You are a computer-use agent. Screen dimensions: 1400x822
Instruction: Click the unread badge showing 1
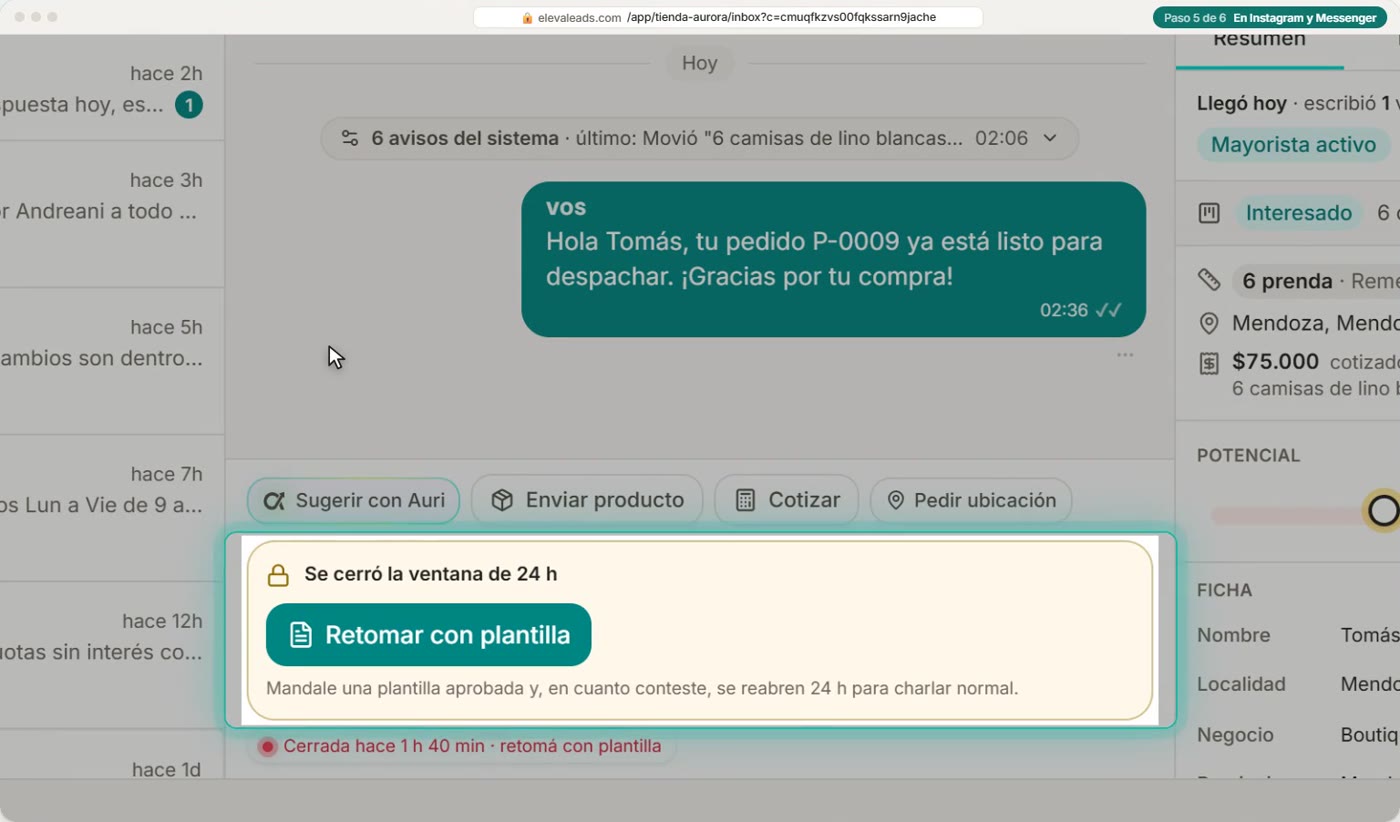[x=189, y=104]
